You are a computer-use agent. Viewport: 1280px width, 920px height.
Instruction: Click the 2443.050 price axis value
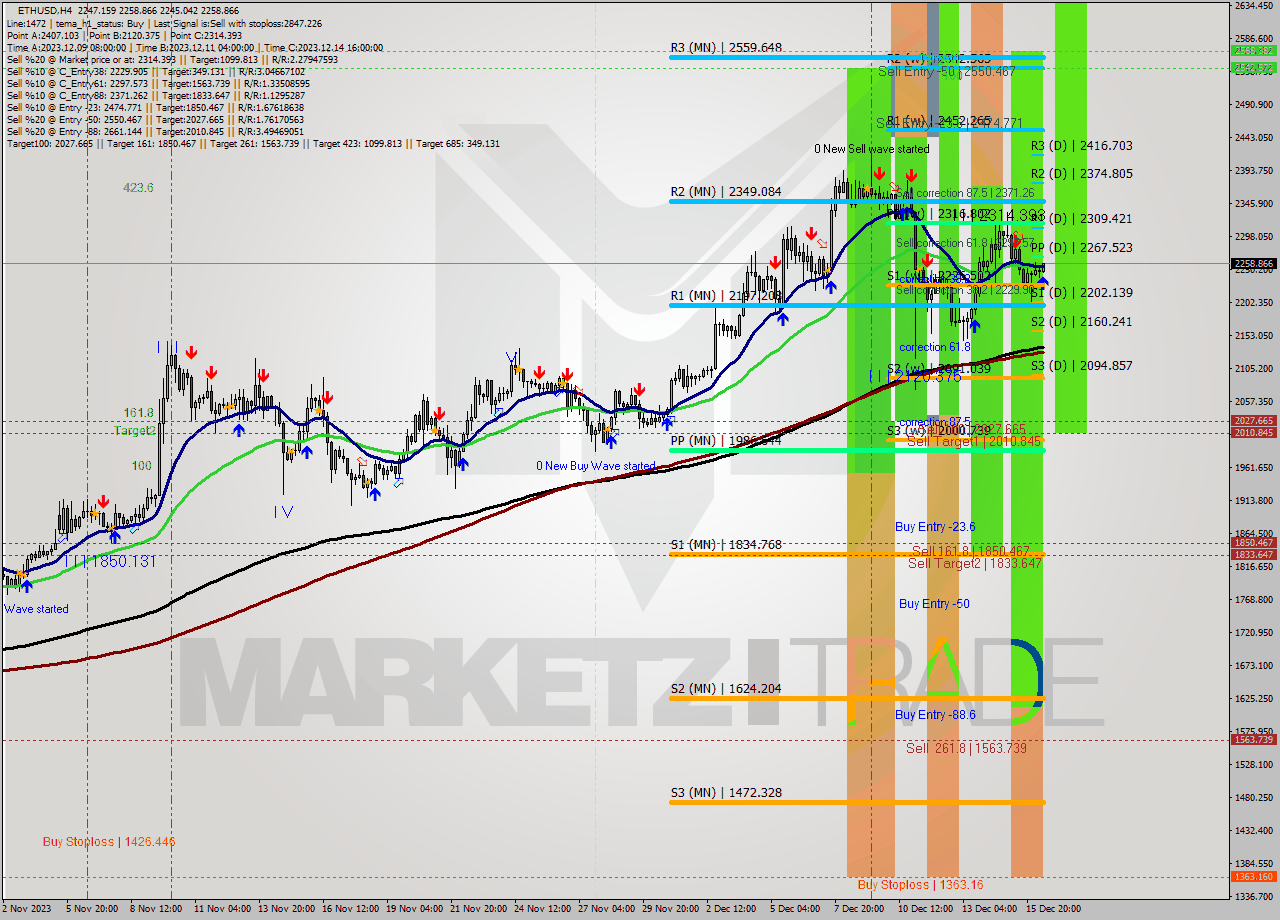(x=1253, y=137)
